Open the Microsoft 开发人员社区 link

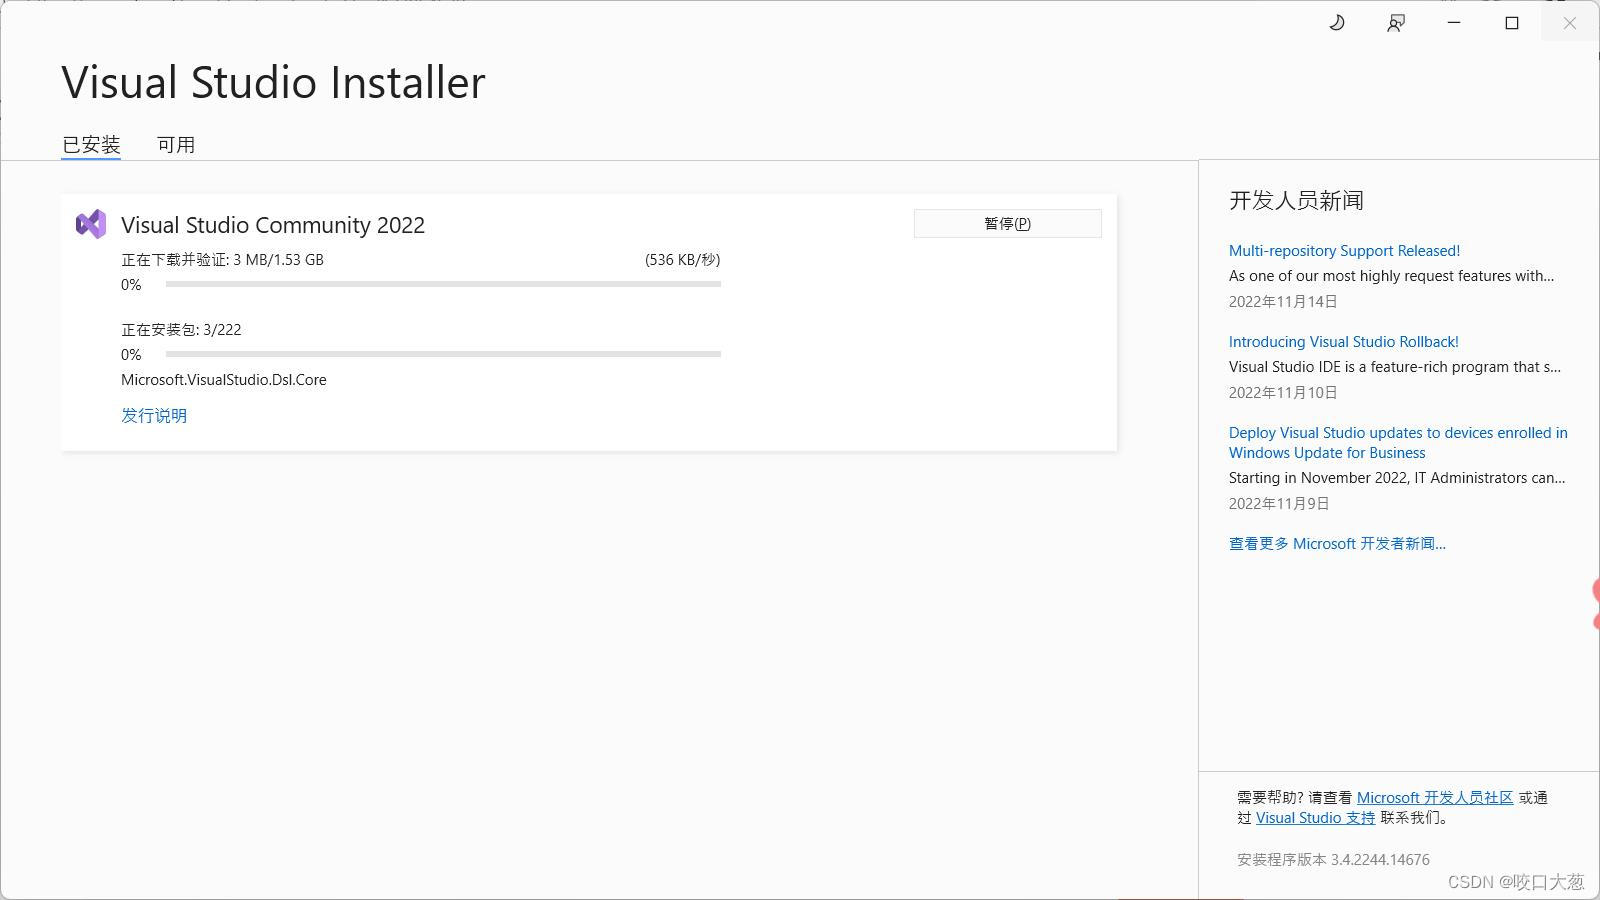pyautogui.click(x=1435, y=798)
